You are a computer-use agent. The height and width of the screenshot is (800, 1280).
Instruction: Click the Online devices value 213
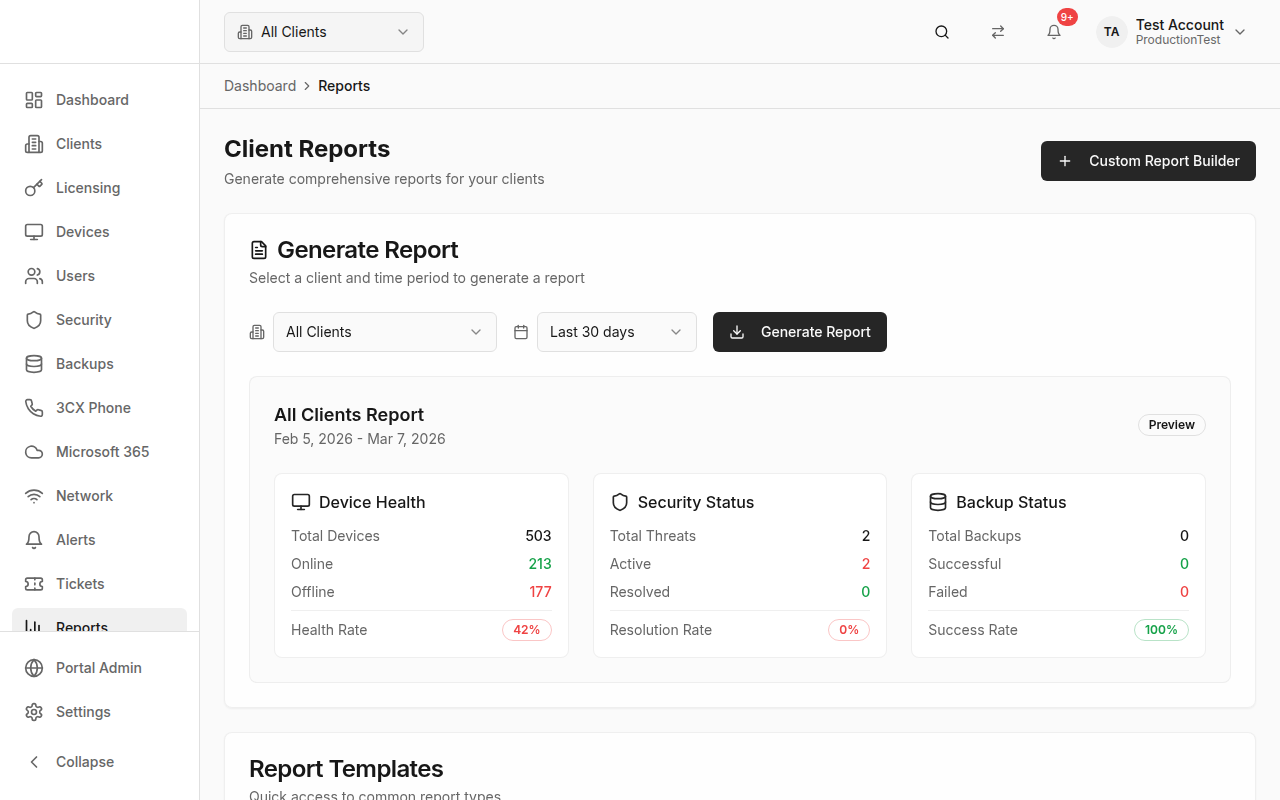540,564
